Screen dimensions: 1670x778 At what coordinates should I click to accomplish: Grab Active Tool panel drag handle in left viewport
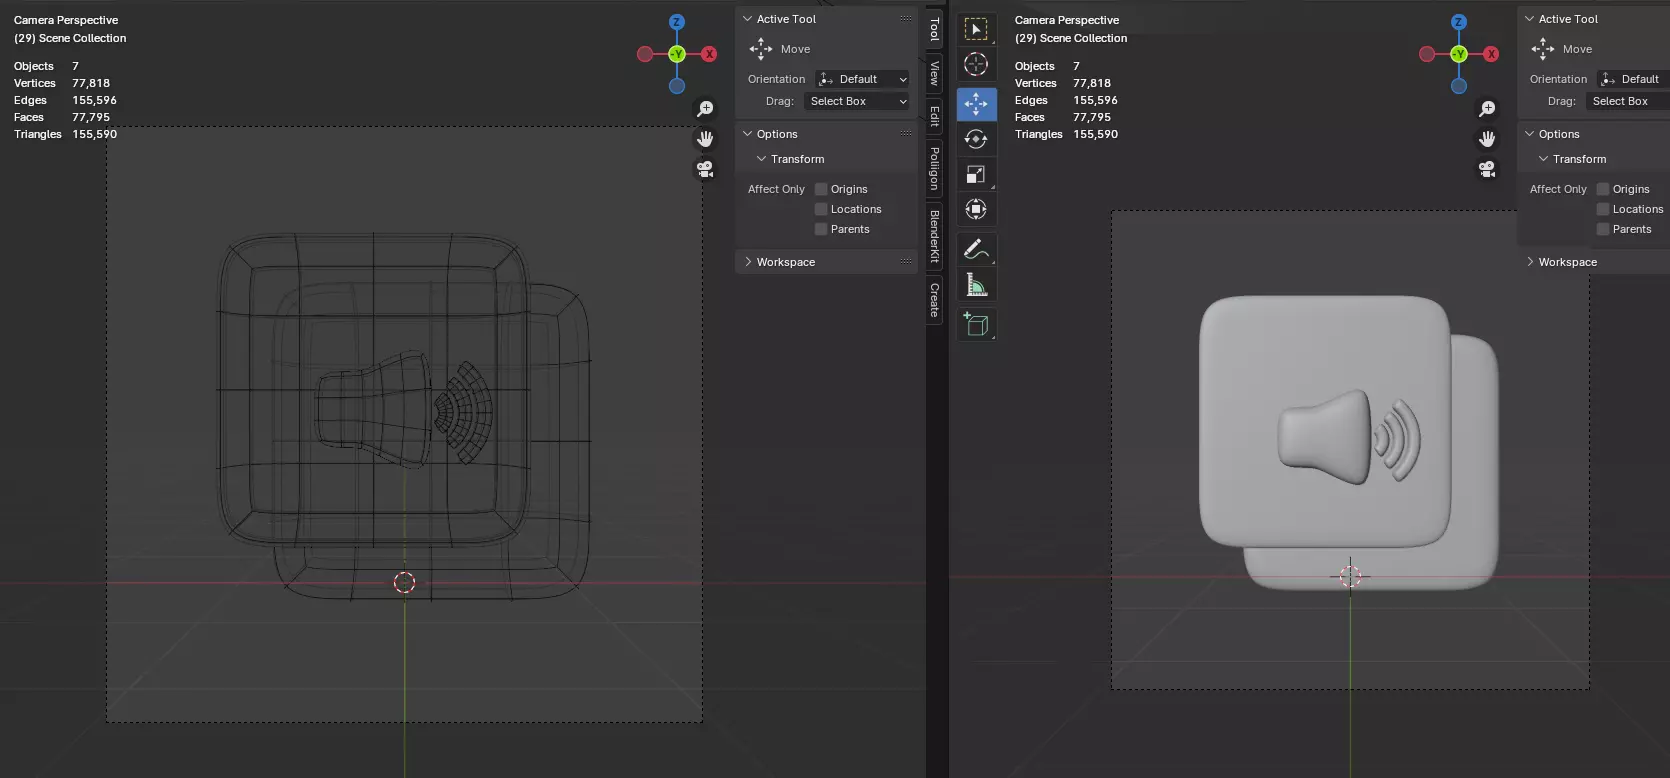click(905, 19)
